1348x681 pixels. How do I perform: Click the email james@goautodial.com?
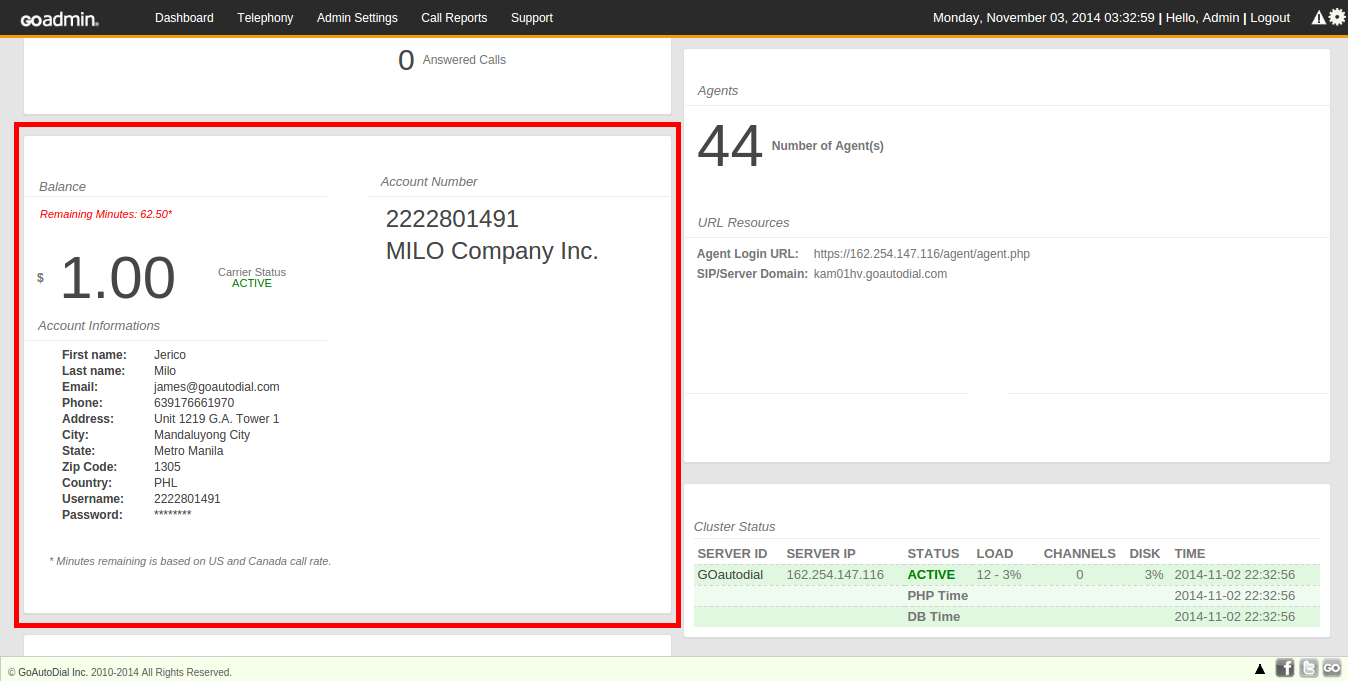(217, 387)
